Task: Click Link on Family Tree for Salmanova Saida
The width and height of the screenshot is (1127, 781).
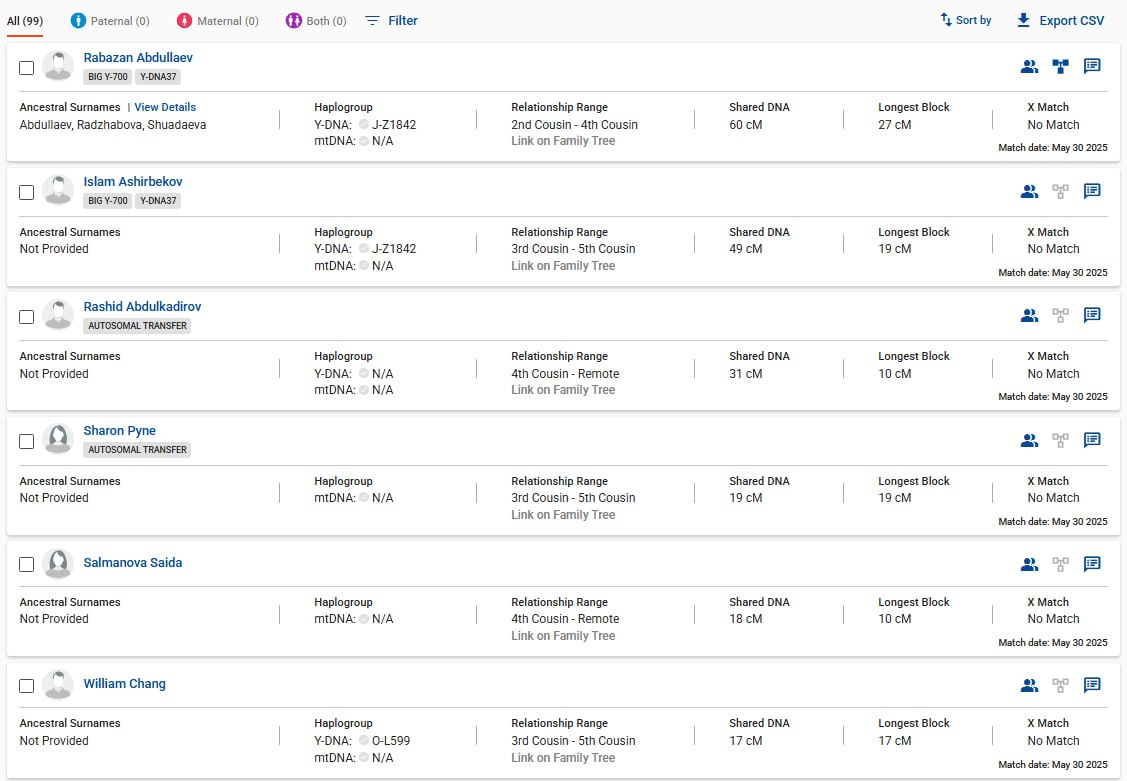Action: (563, 636)
